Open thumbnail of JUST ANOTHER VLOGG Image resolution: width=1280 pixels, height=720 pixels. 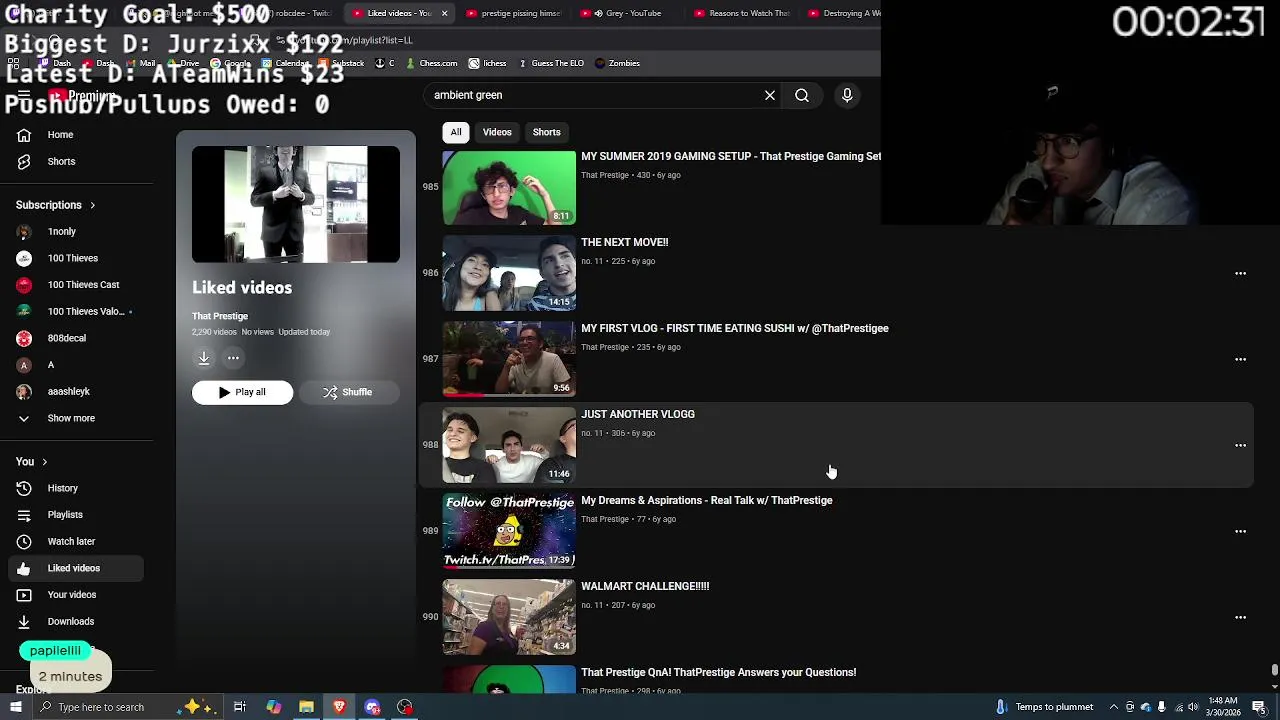[509, 445]
